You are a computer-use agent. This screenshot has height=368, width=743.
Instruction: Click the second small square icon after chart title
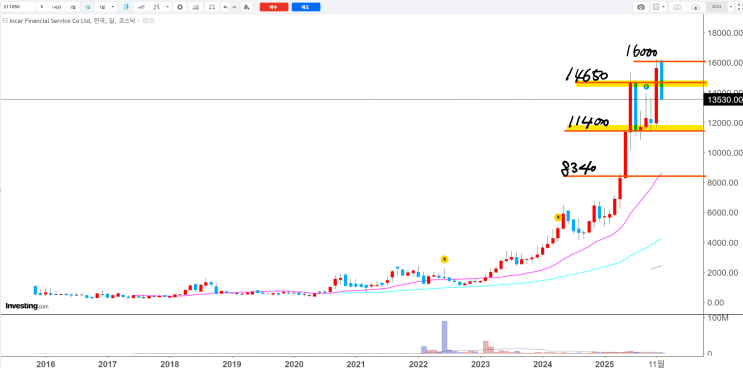pos(152,21)
